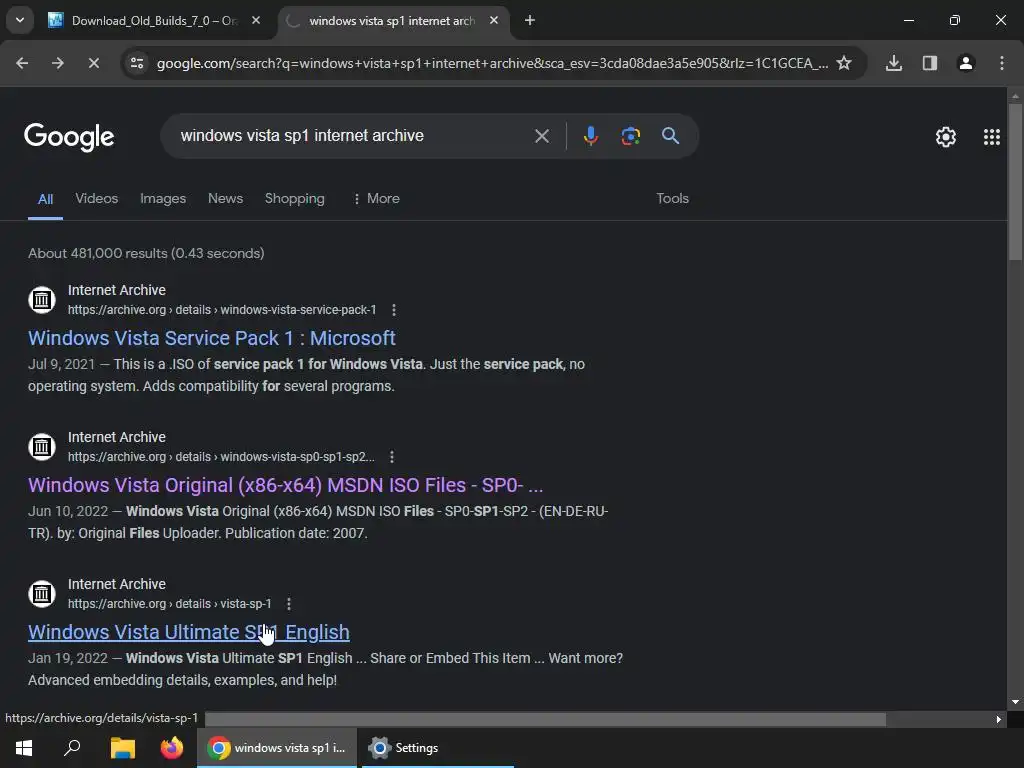This screenshot has height=768, width=1024.
Task: Clear the Google search box text
Action: [542, 136]
